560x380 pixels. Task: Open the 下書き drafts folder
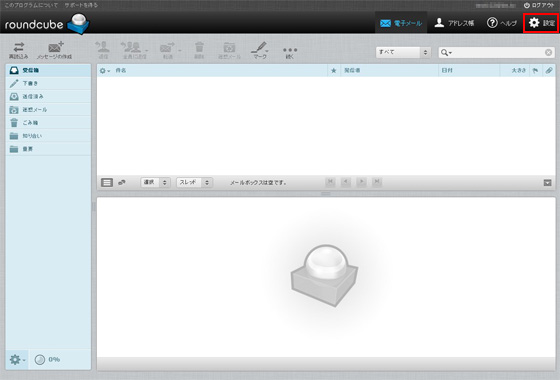pos(48,83)
